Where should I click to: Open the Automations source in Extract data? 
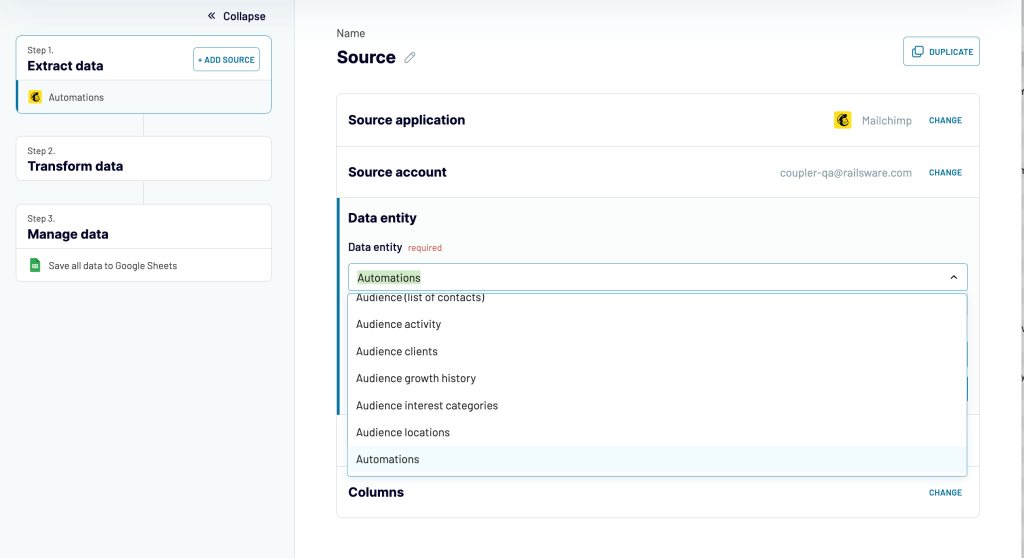pyautogui.click(x=144, y=97)
